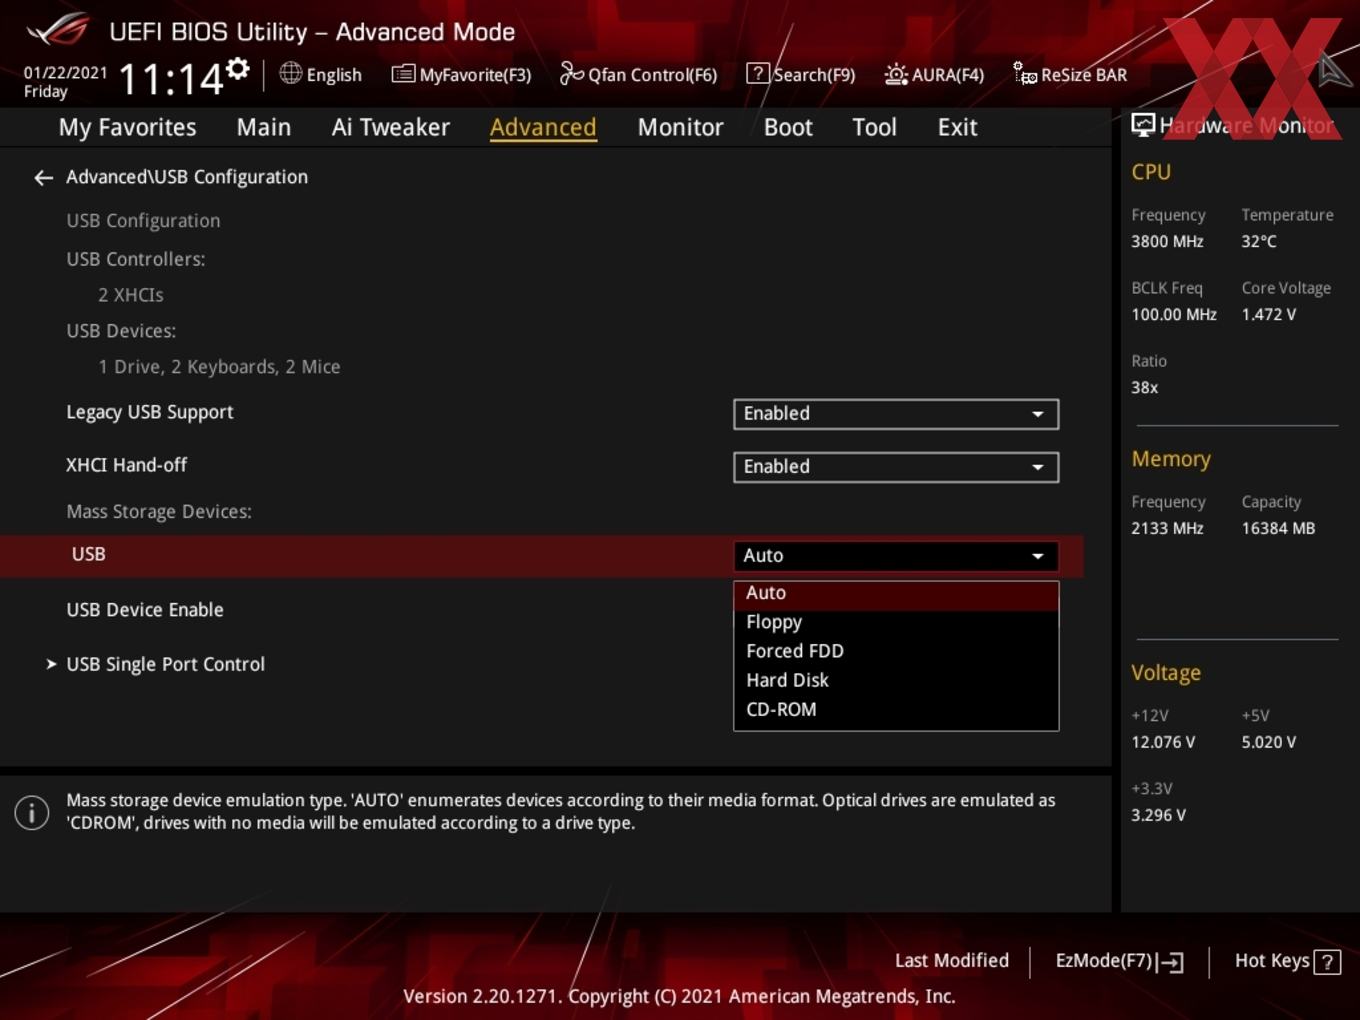Click the info icon in help panel
The width and height of the screenshot is (1360, 1020).
tap(32, 812)
